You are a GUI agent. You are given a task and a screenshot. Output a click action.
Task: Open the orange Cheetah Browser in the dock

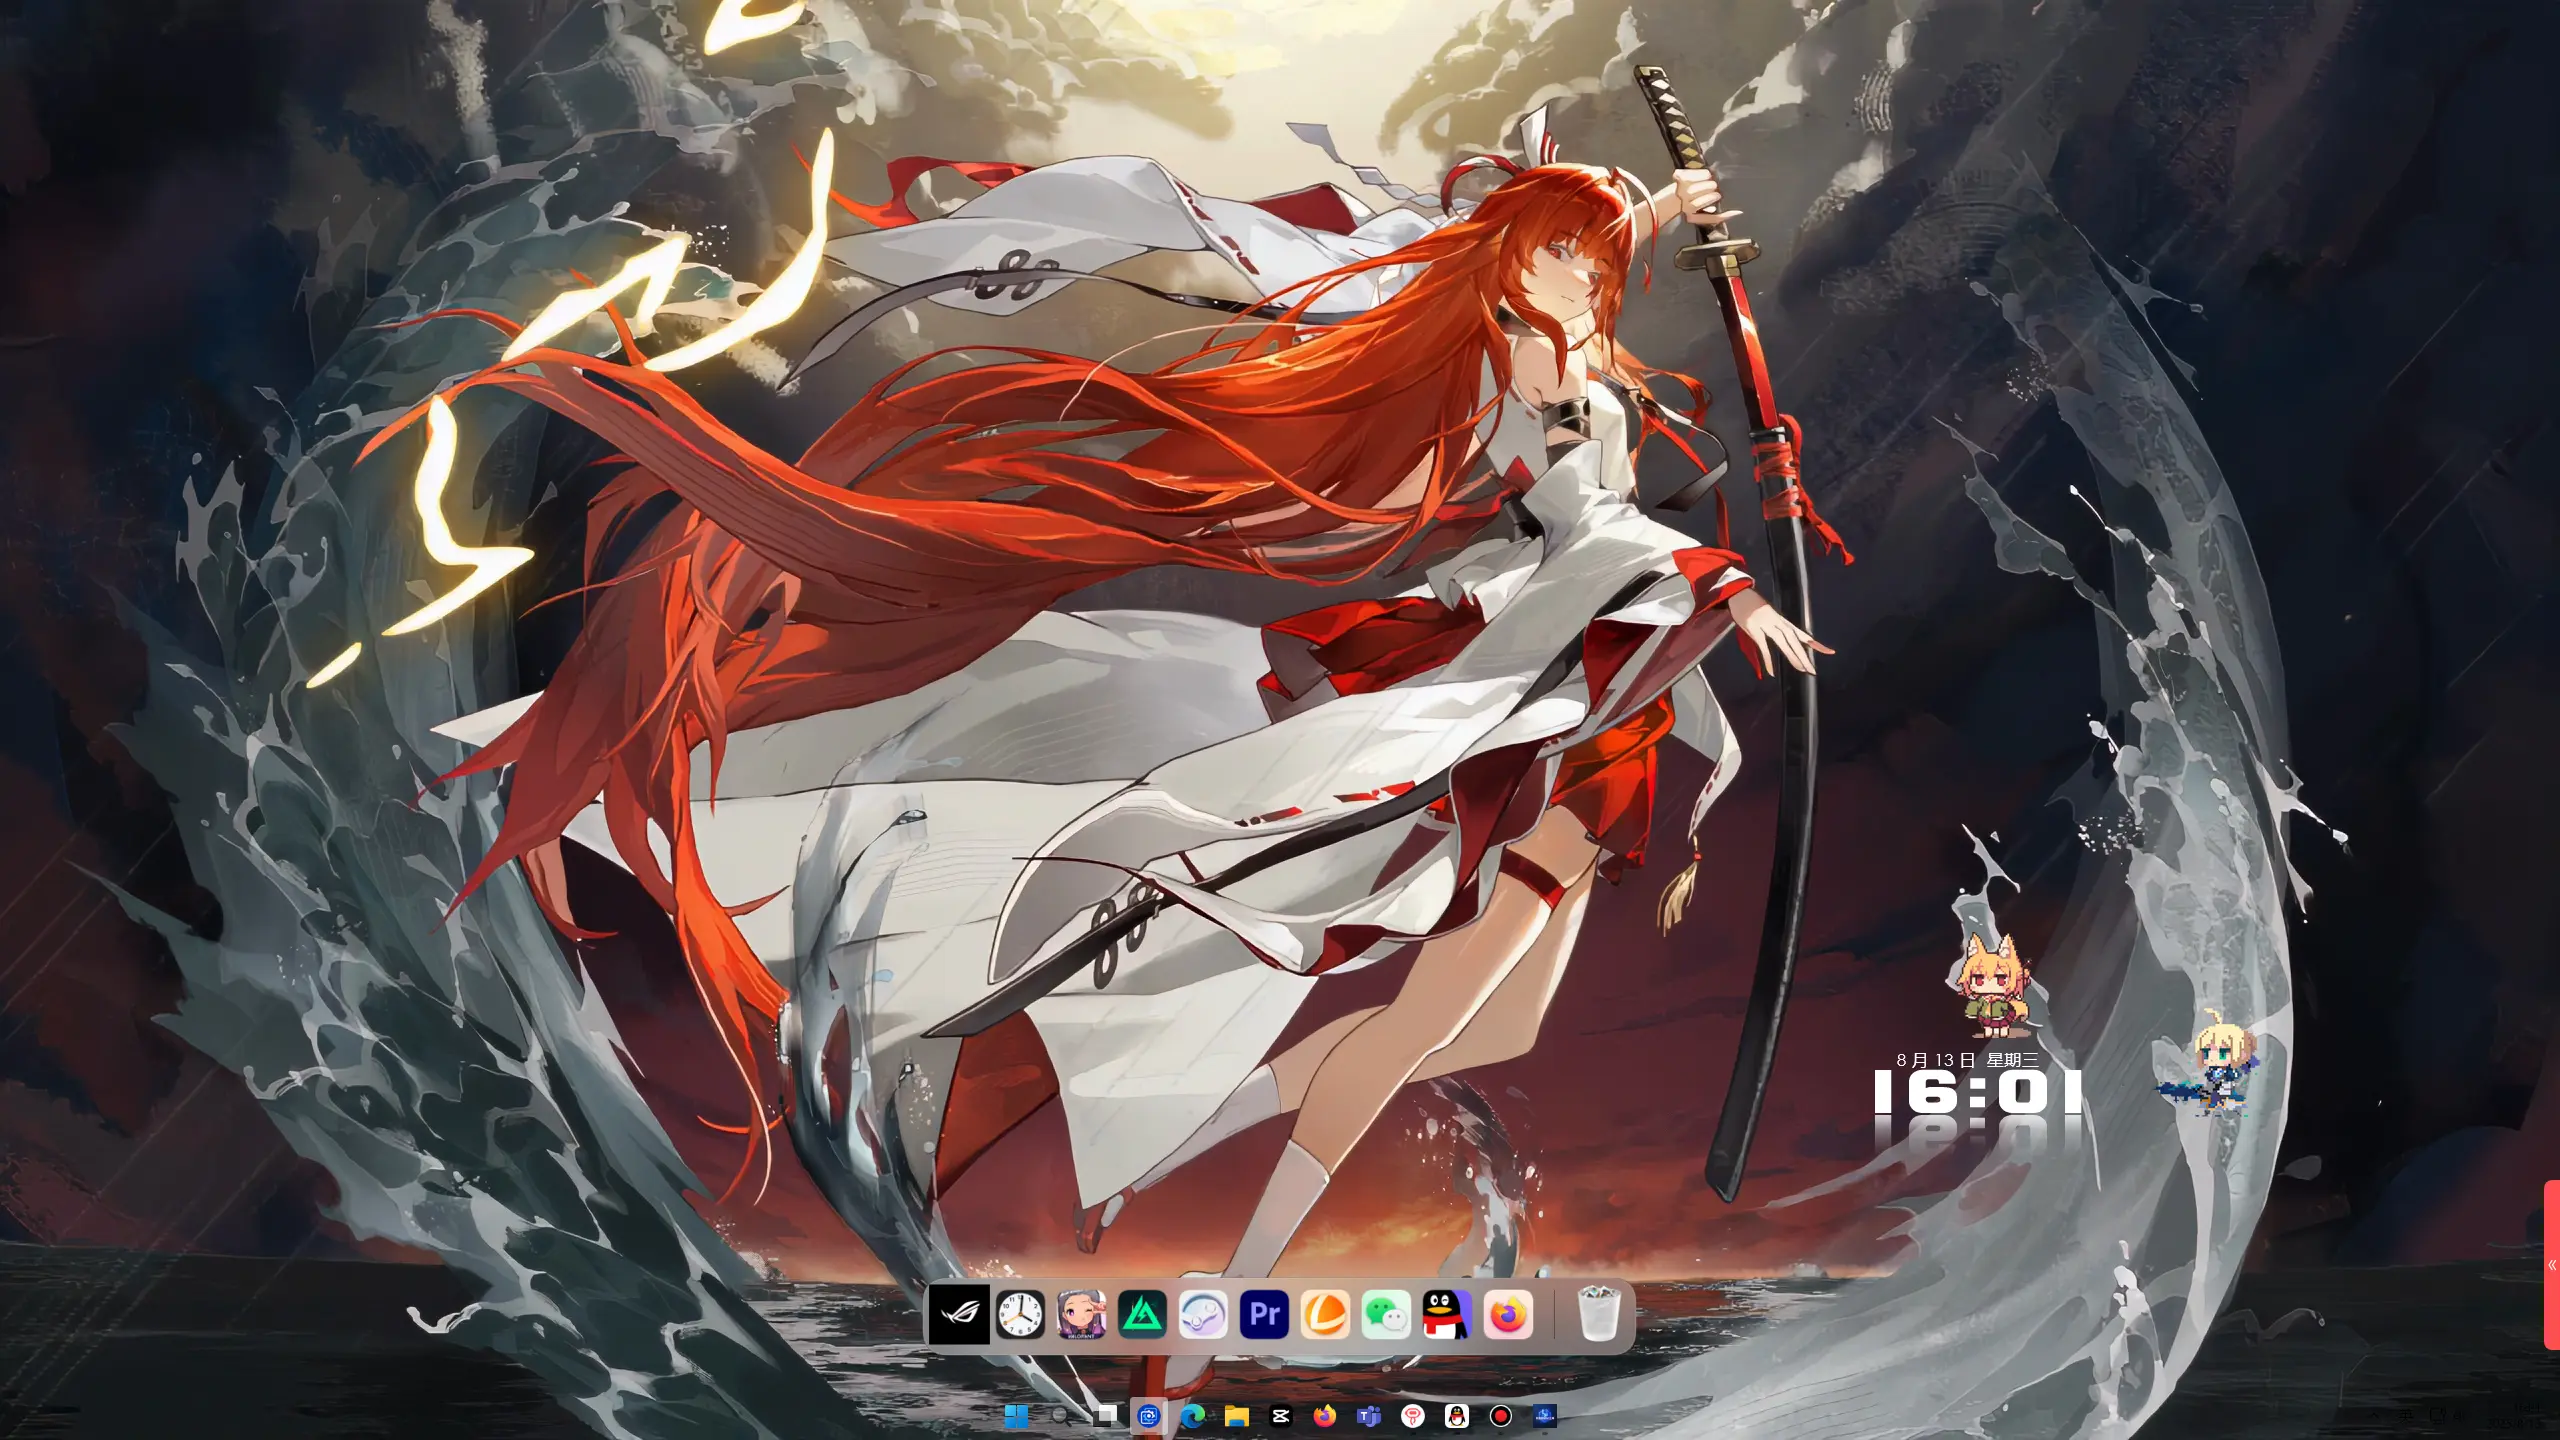click(x=1325, y=1315)
